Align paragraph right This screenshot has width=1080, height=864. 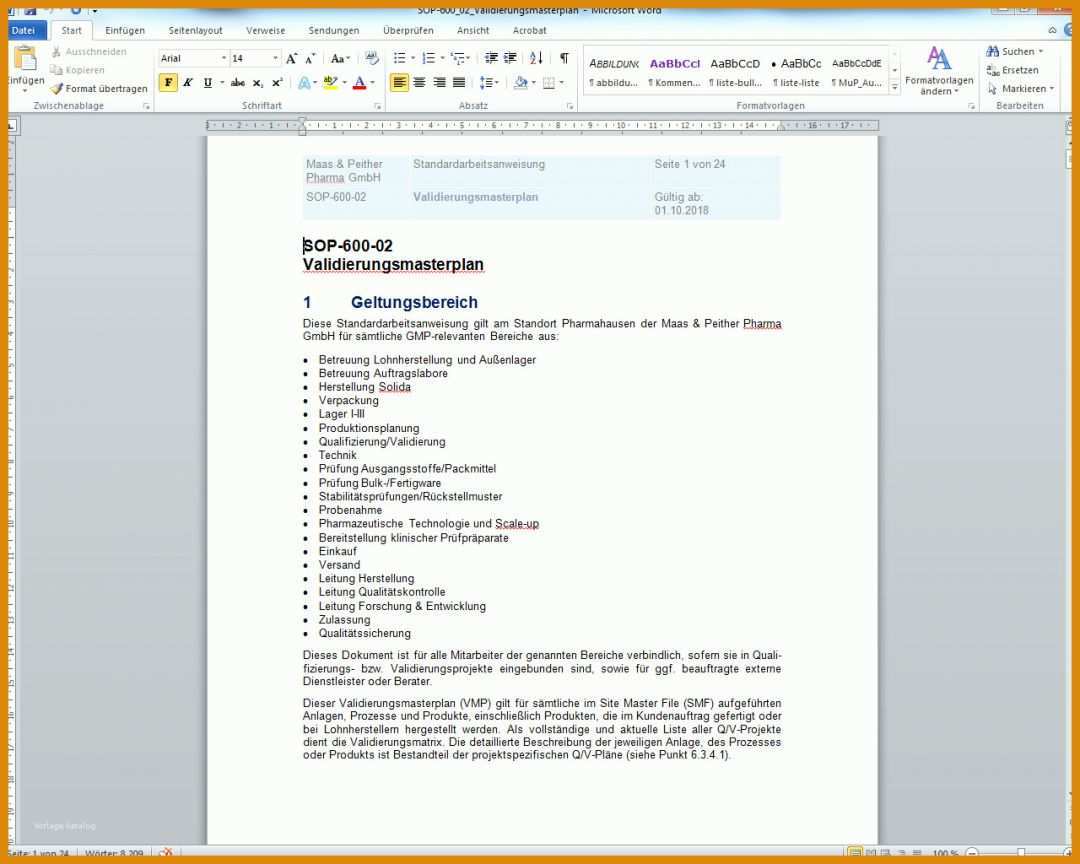coord(439,83)
